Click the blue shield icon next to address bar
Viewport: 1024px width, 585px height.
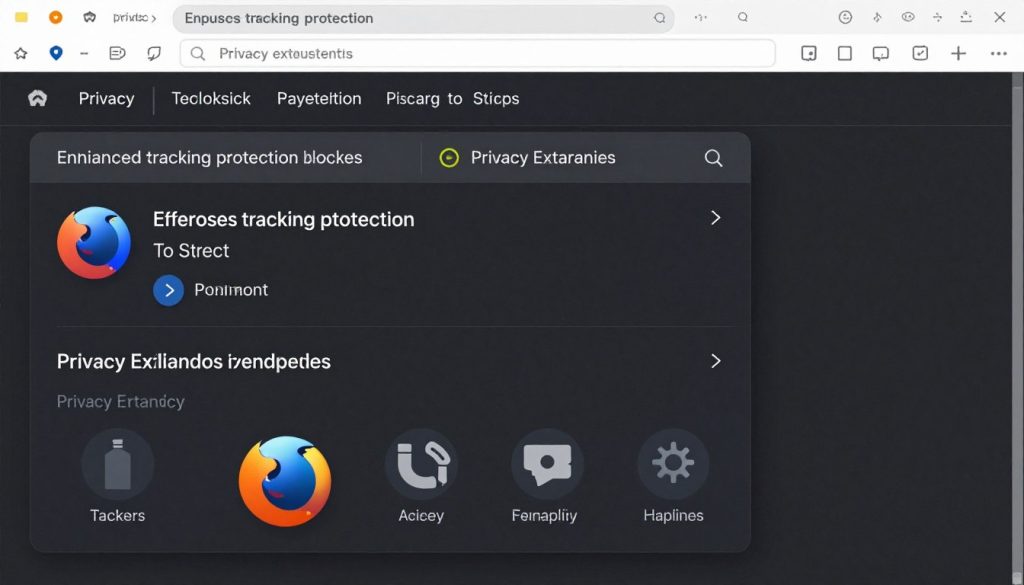(x=56, y=53)
